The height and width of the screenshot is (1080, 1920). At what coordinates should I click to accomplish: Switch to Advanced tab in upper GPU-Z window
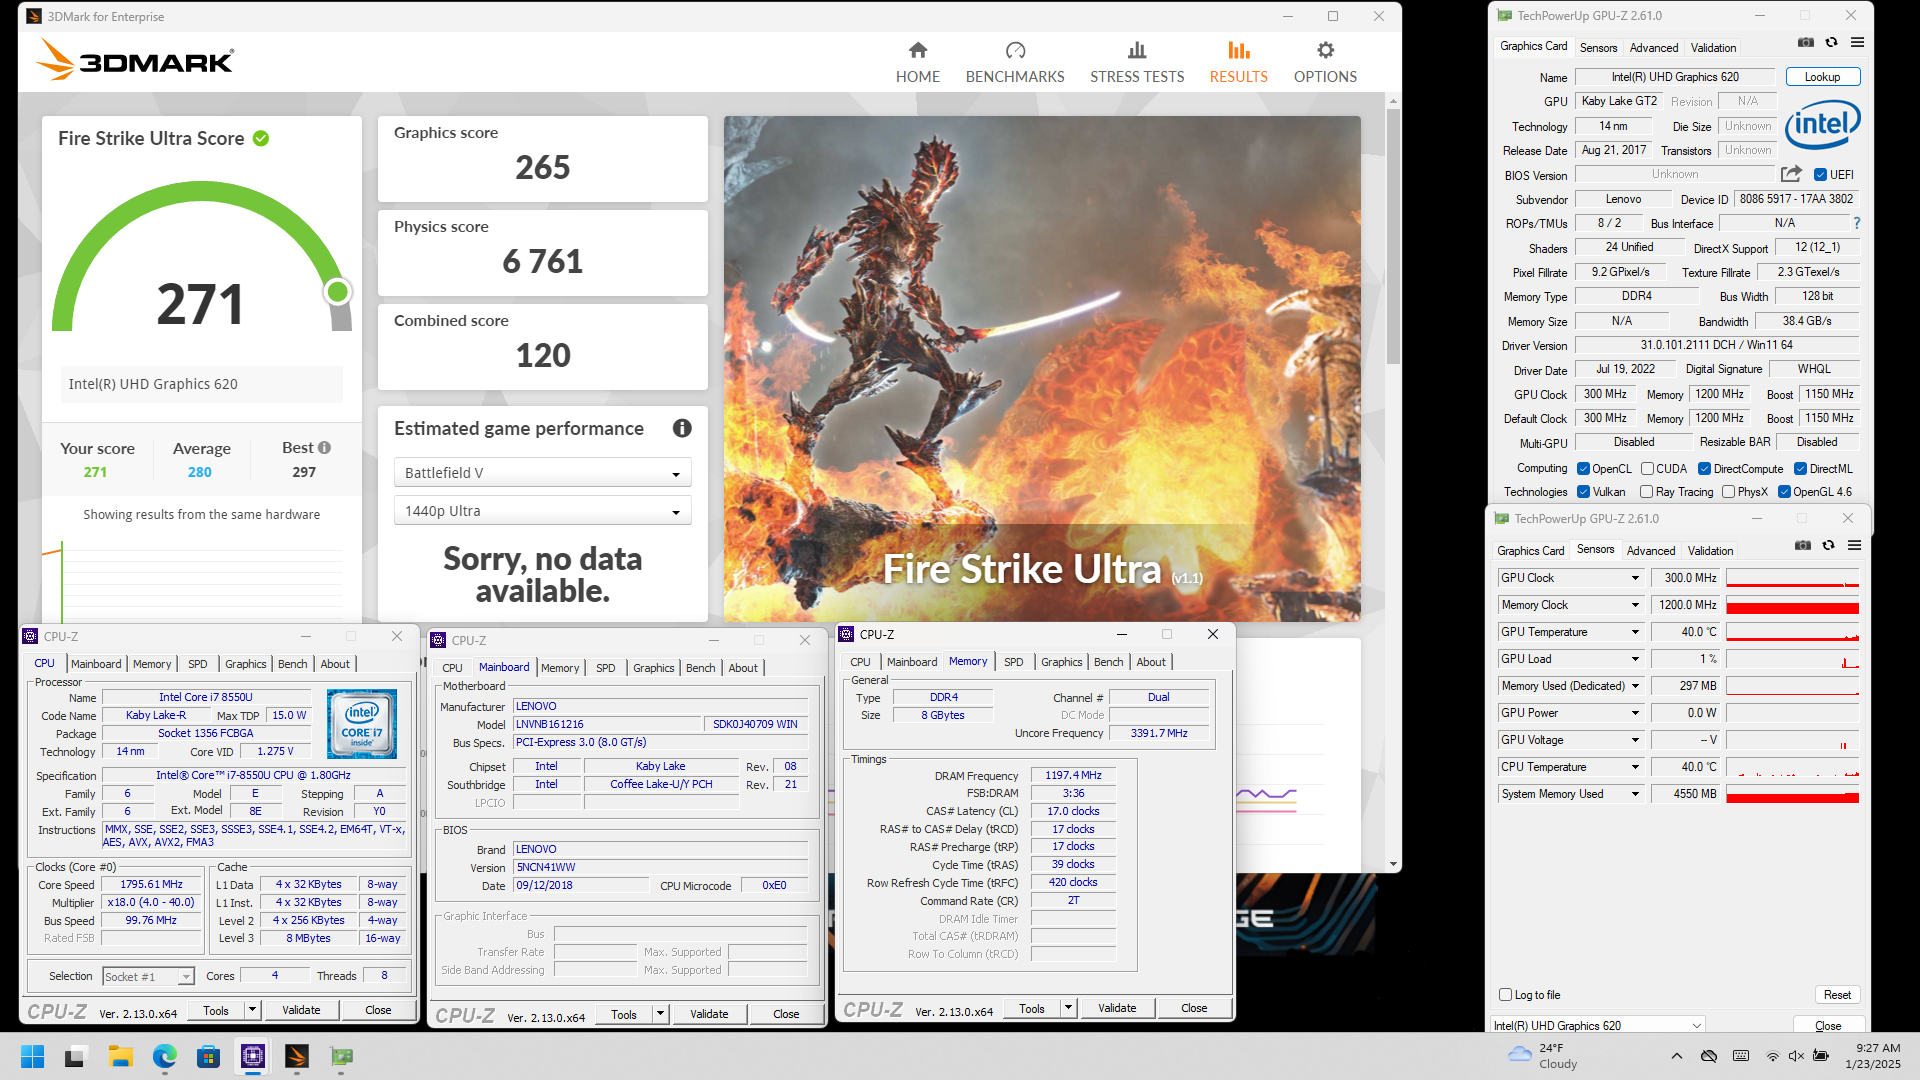[1653, 47]
